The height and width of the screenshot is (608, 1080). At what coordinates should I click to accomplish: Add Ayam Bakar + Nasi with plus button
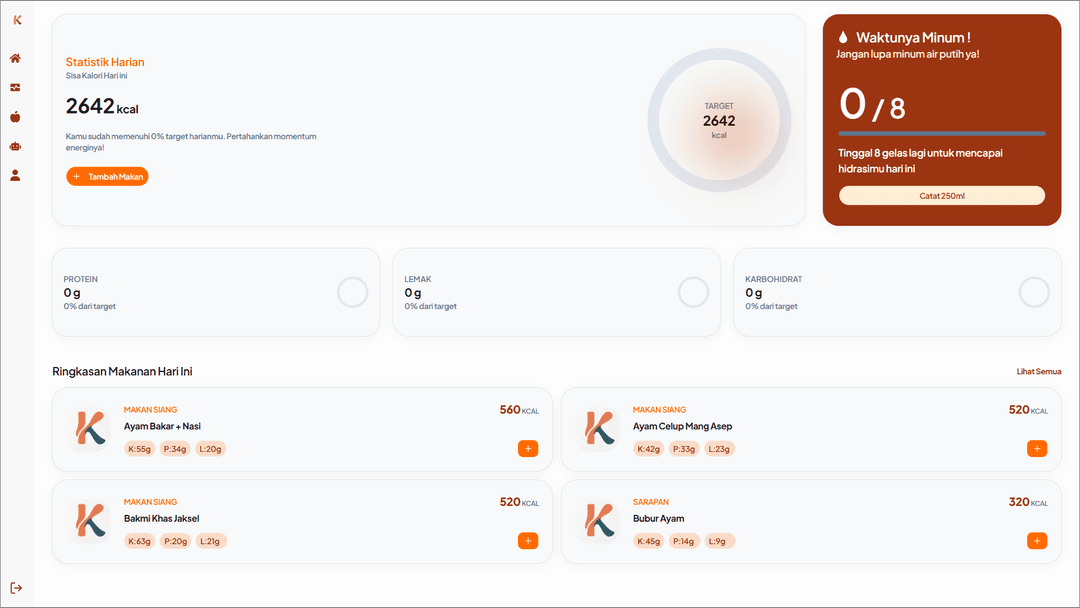pyautogui.click(x=528, y=448)
